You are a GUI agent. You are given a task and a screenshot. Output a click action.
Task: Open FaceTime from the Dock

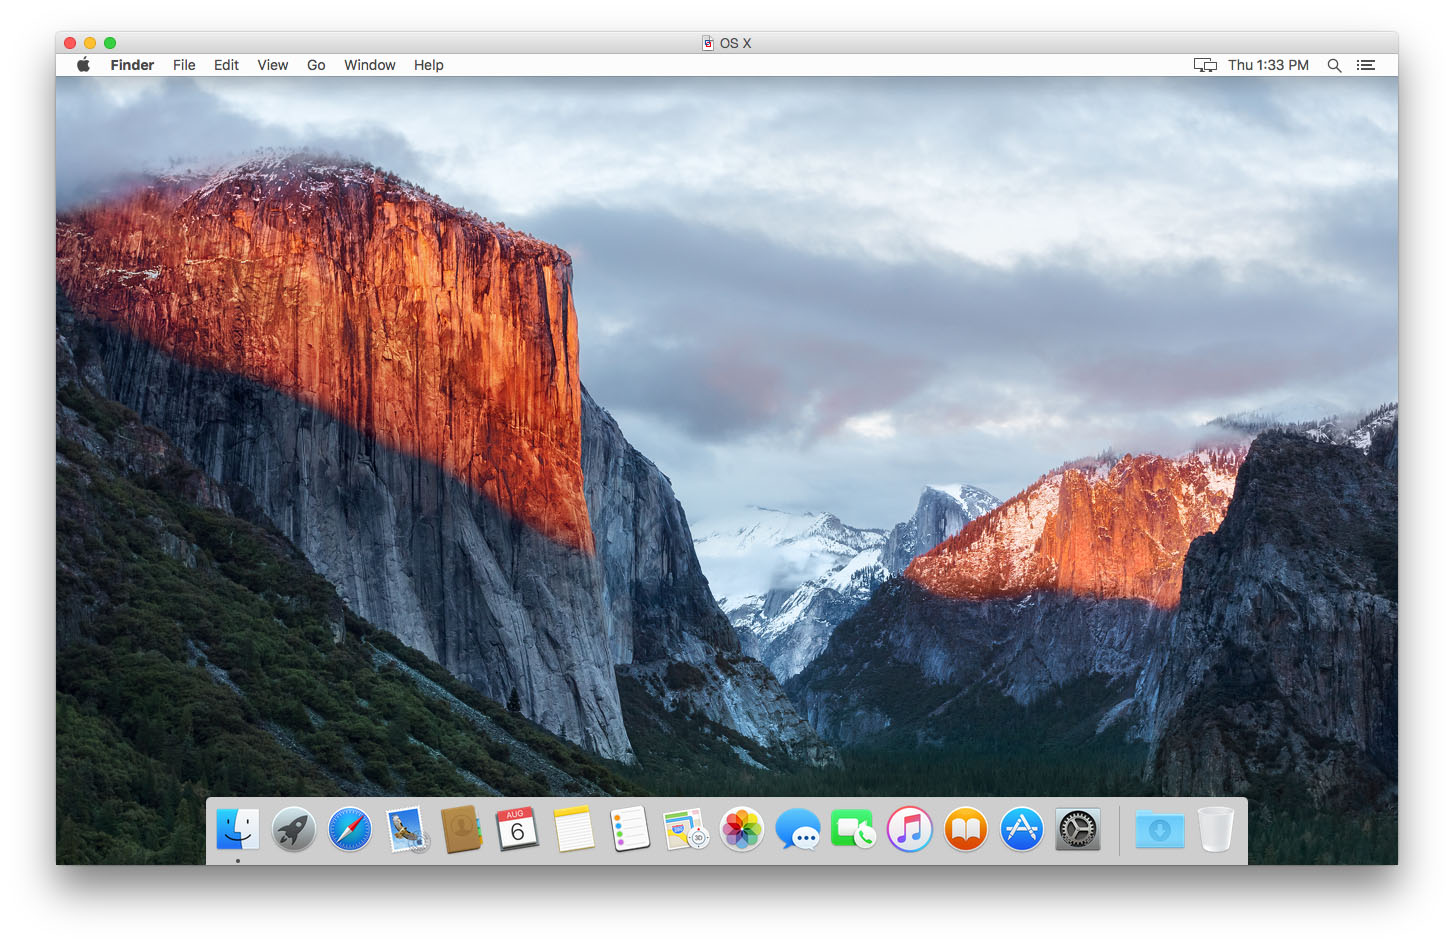(x=853, y=829)
